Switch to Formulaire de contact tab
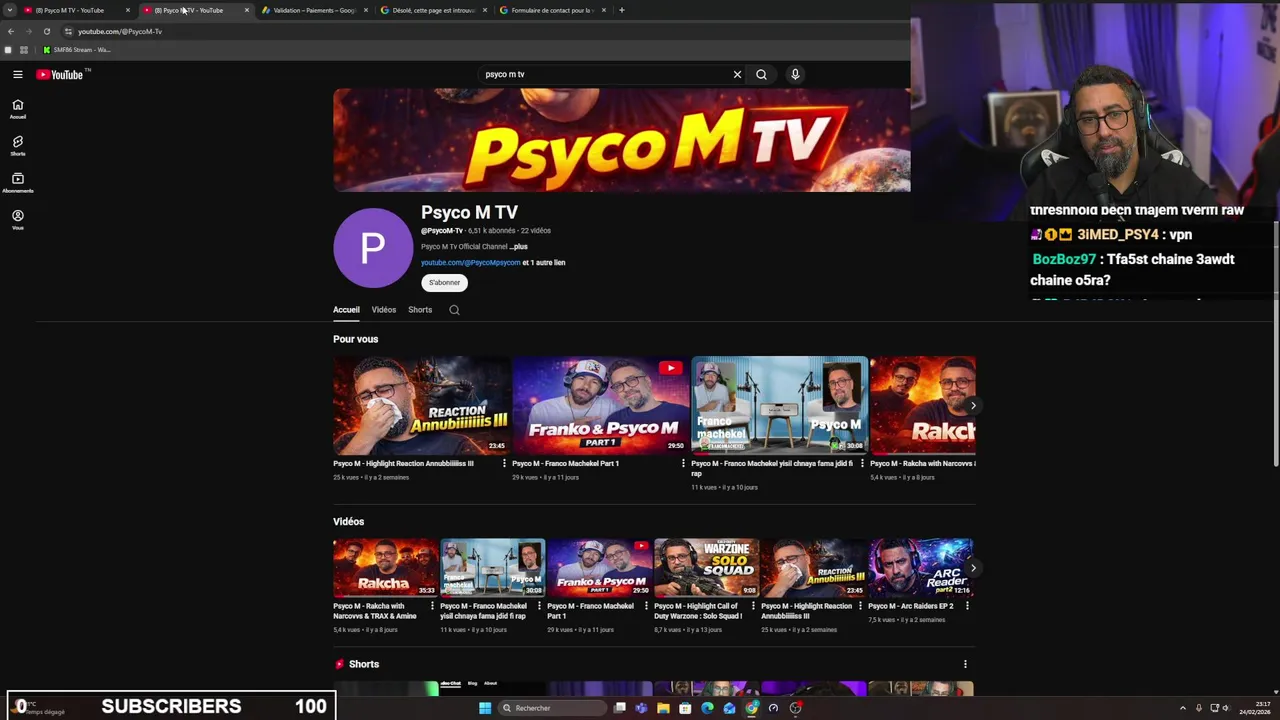This screenshot has height=720, width=1280. 552,10
